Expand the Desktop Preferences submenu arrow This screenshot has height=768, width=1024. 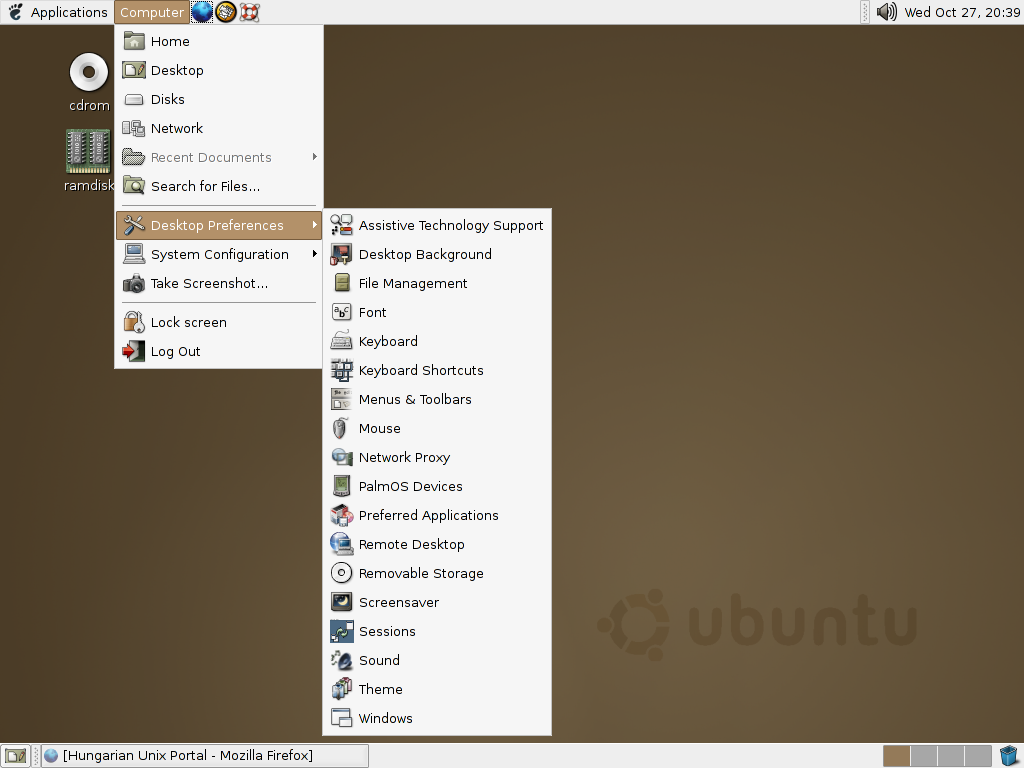[x=315, y=225]
